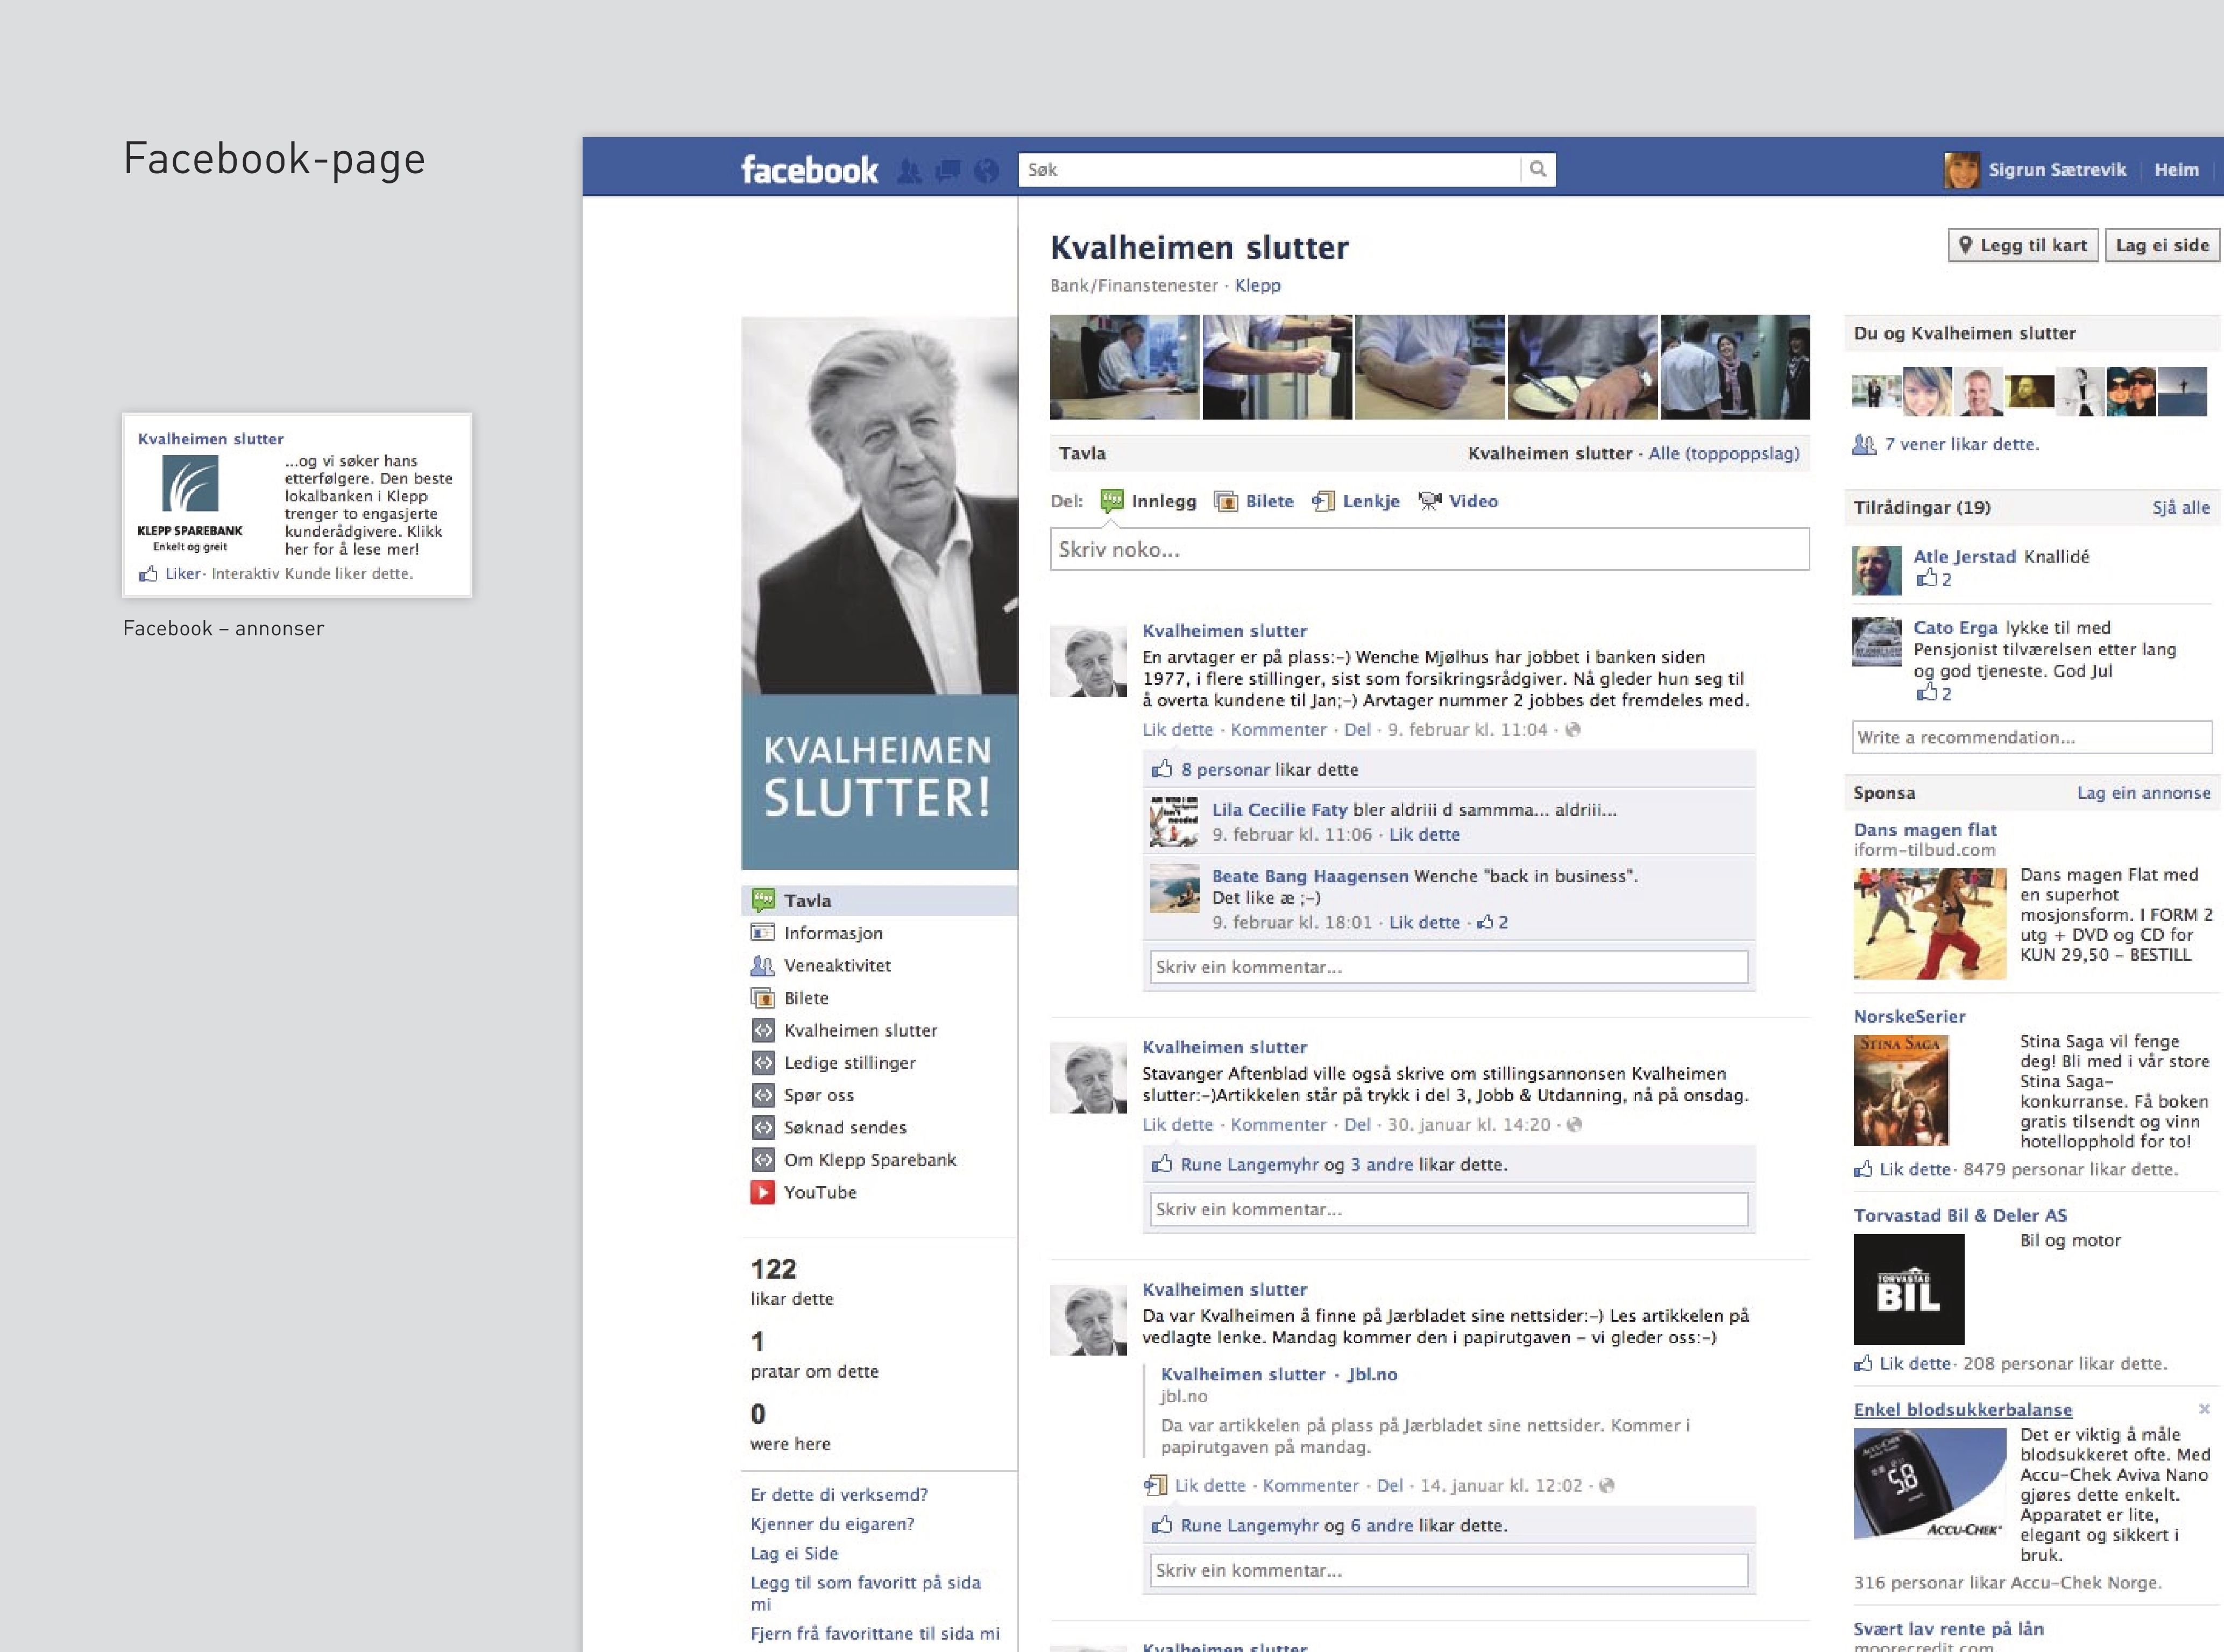Click Lag ei side button
Image resolution: width=2224 pixels, height=1652 pixels.
(x=2161, y=245)
